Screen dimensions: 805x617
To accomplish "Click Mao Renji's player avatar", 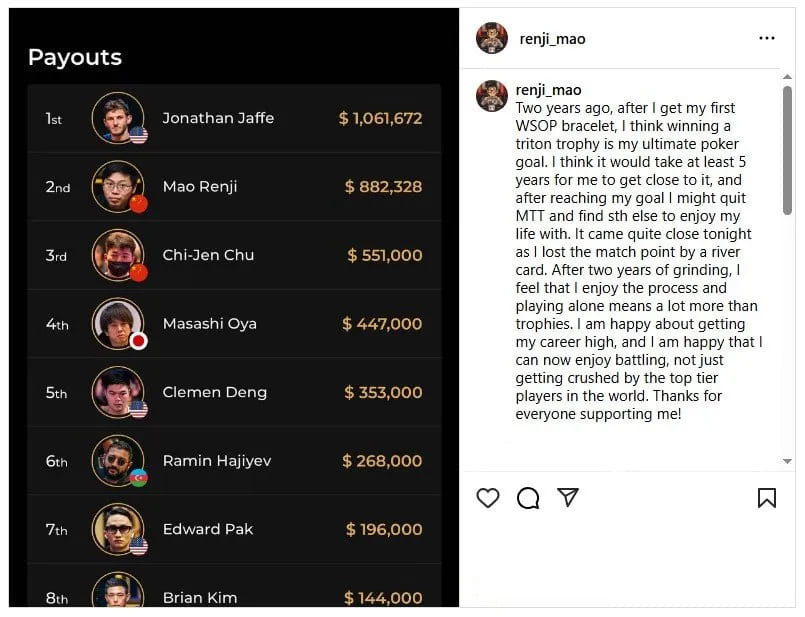I will pos(118,187).
